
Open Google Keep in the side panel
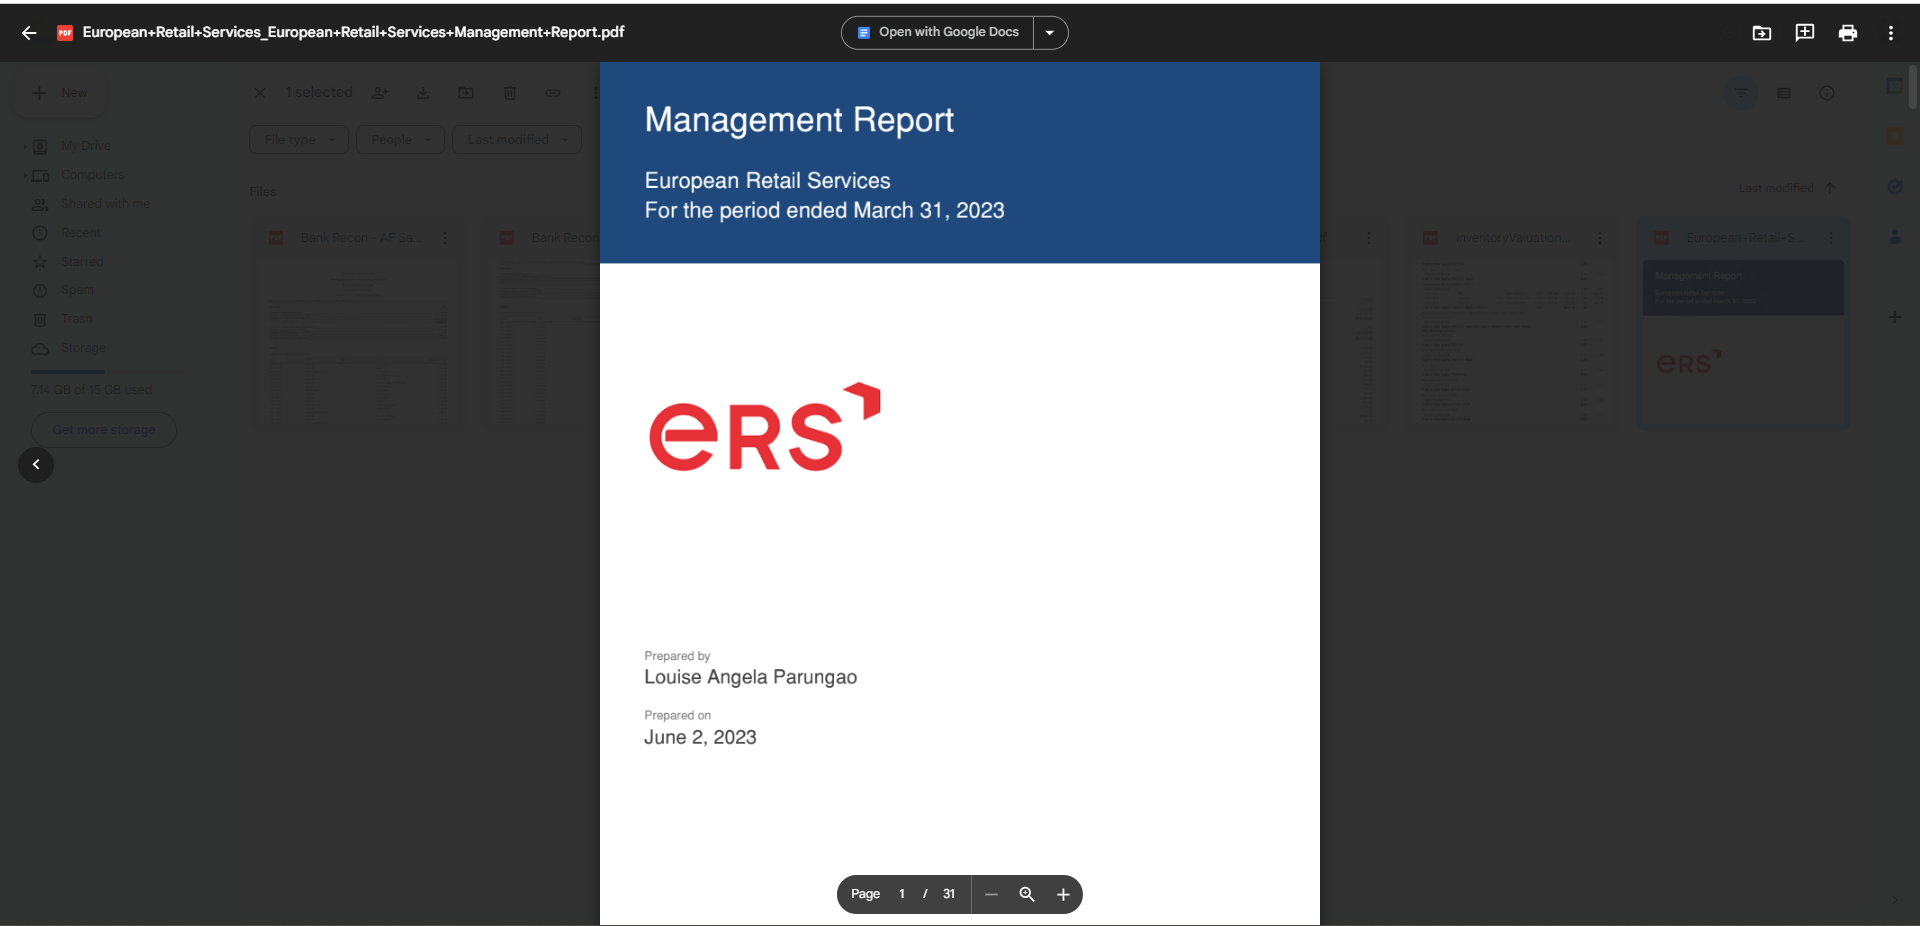point(1895,136)
